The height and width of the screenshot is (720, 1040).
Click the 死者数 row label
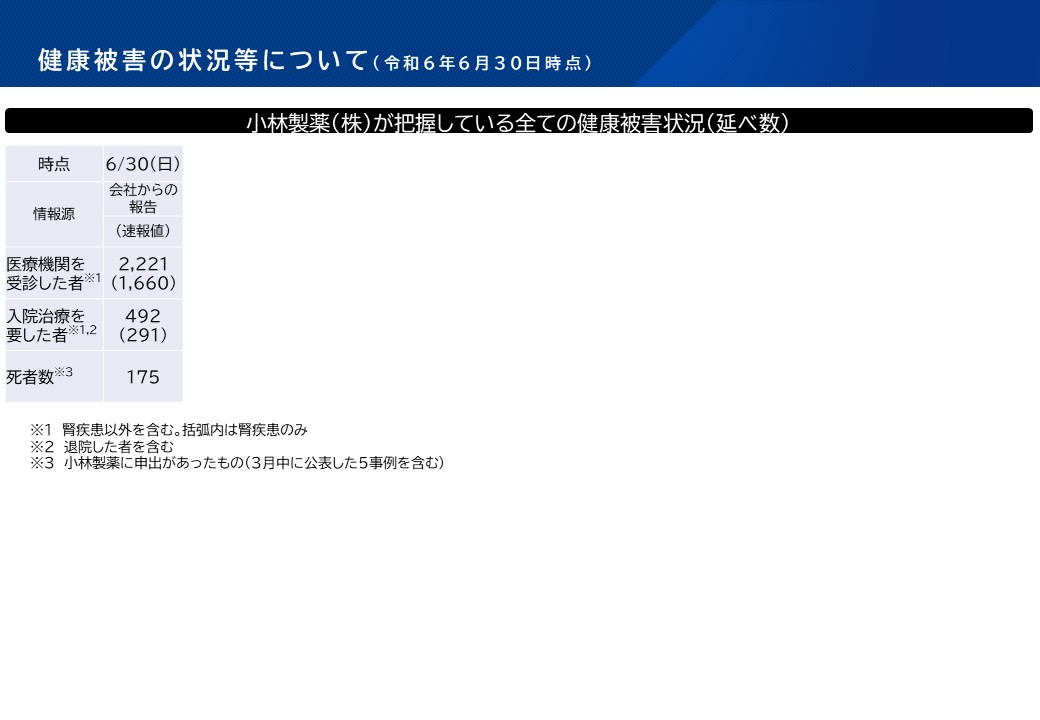click(30, 377)
